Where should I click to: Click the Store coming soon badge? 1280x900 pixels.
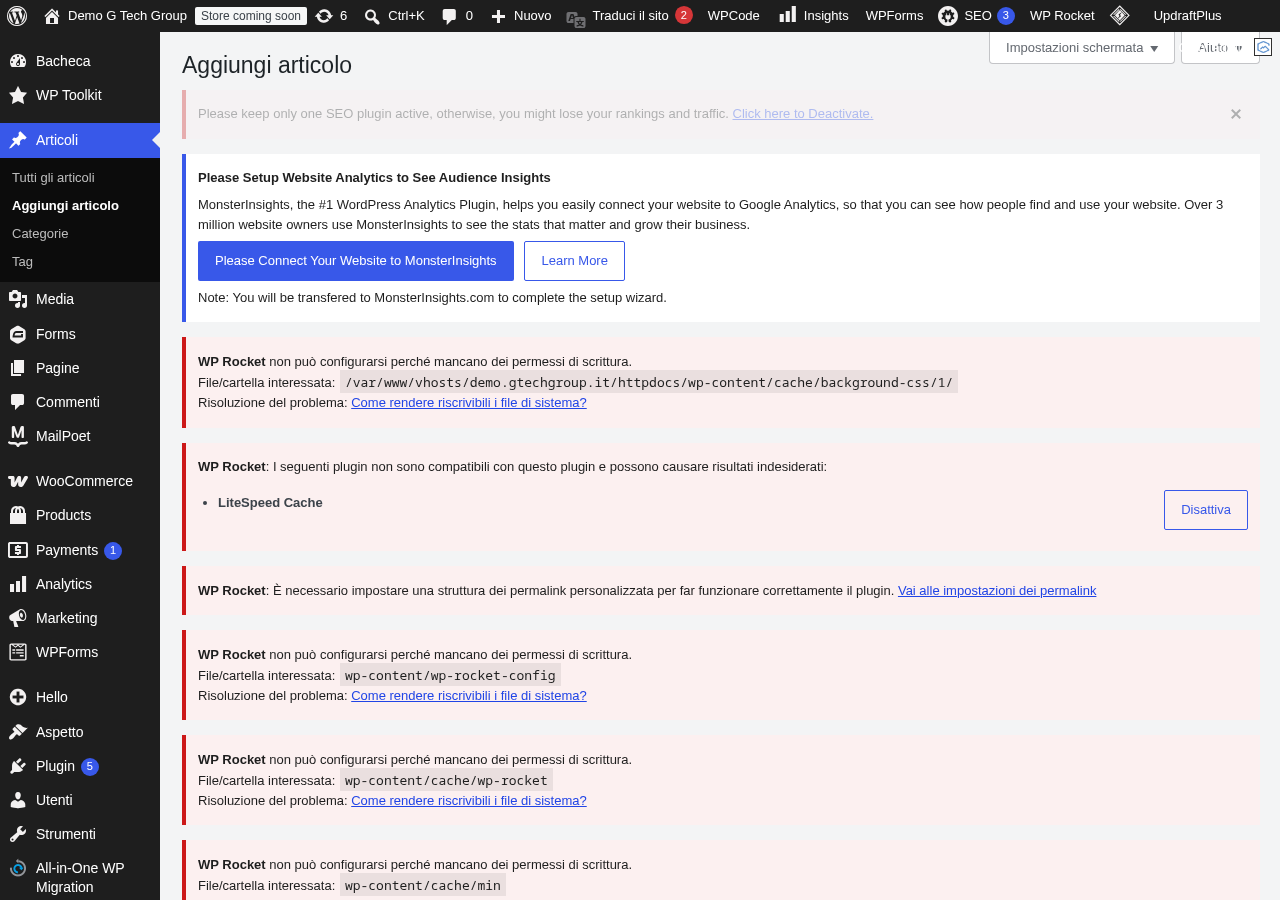tap(251, 16)
